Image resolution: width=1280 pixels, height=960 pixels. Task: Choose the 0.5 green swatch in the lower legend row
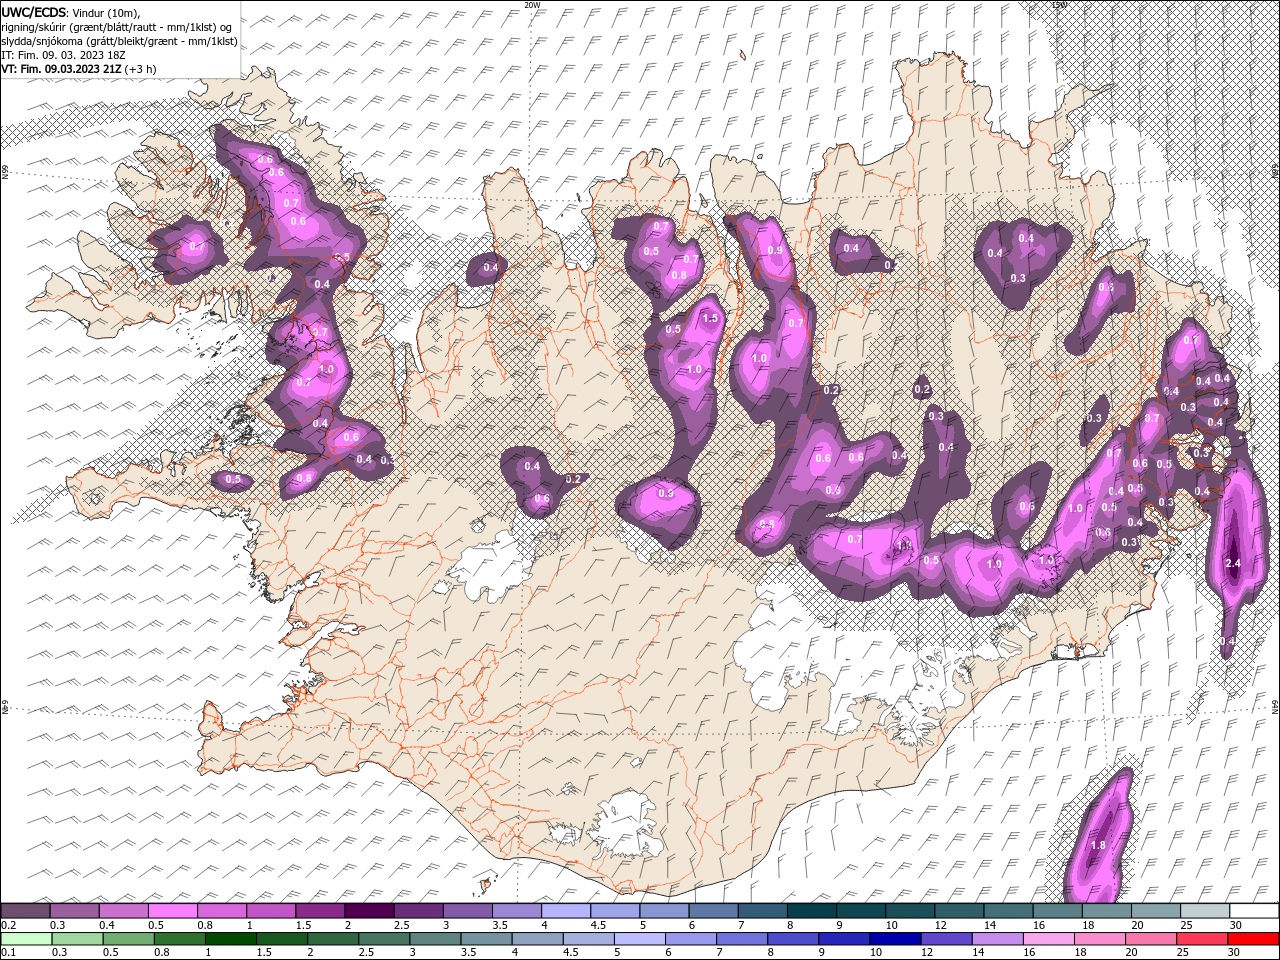128,938
